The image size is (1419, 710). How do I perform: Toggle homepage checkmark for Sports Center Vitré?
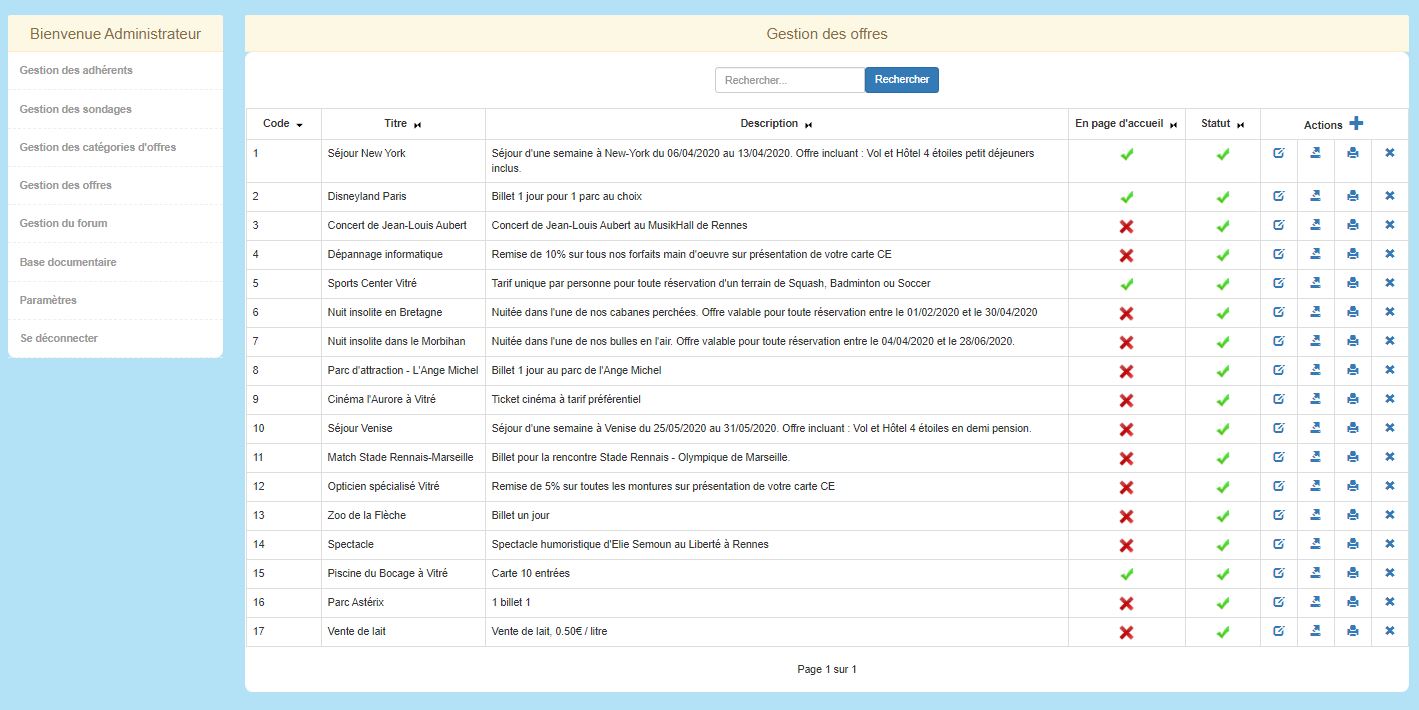point(1126,284)
